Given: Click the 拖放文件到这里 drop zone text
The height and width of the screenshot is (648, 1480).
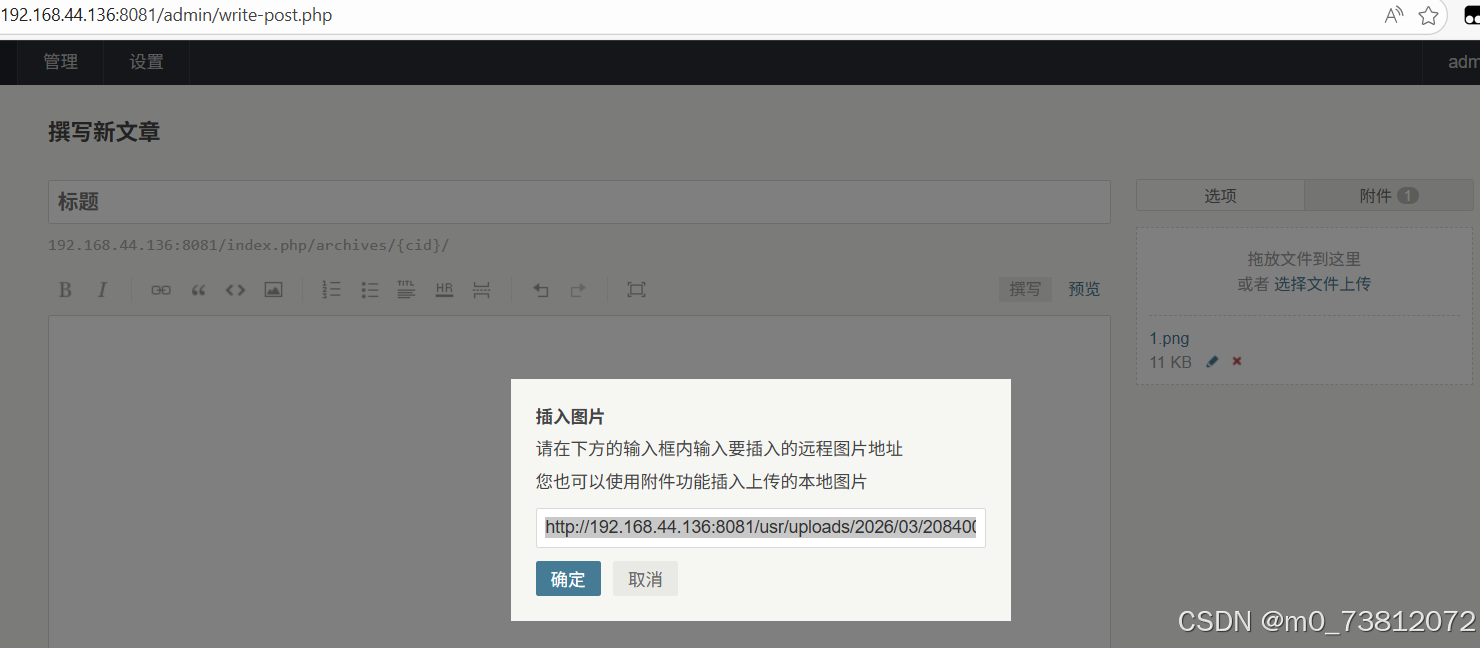Looking at the screenshot, I should [x=1304, y=259].
